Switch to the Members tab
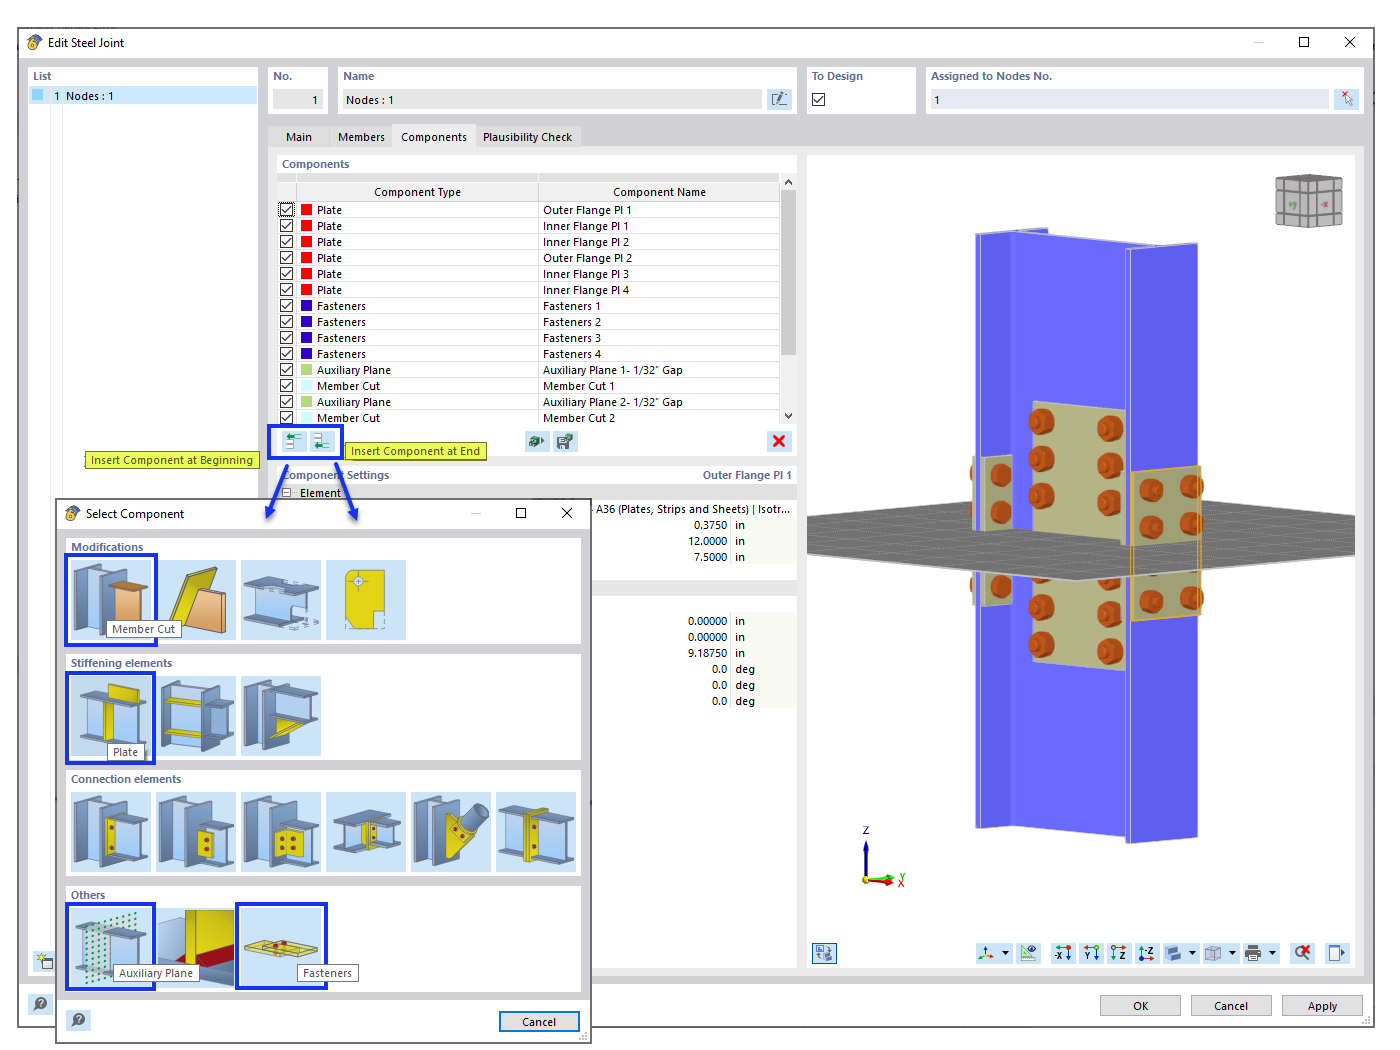Viewport: 1400px width, 1050px height. 360,136
